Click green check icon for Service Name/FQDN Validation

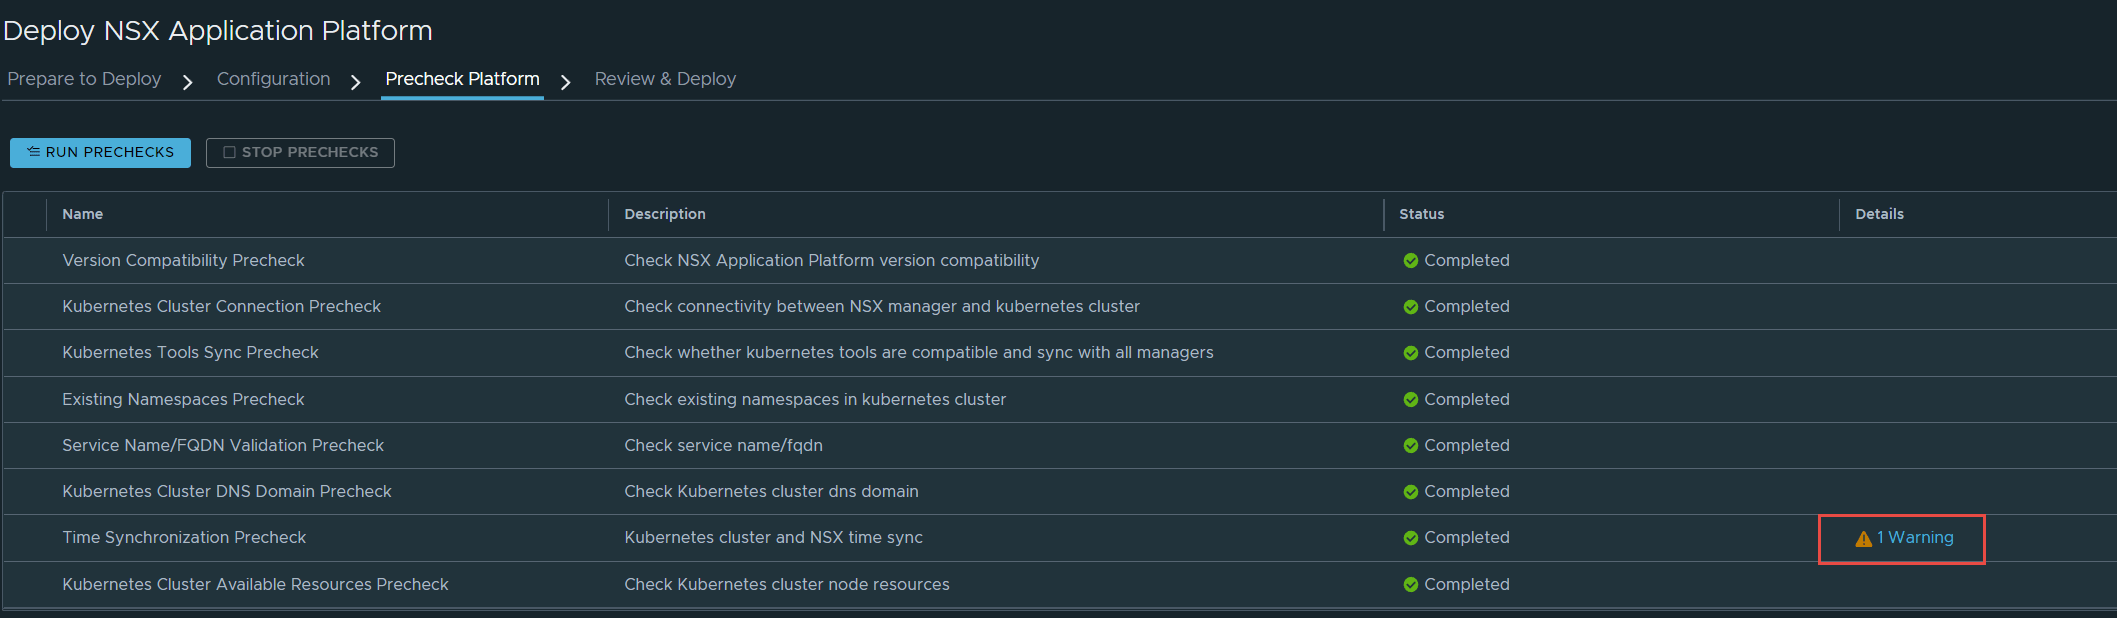point(1410,446)
